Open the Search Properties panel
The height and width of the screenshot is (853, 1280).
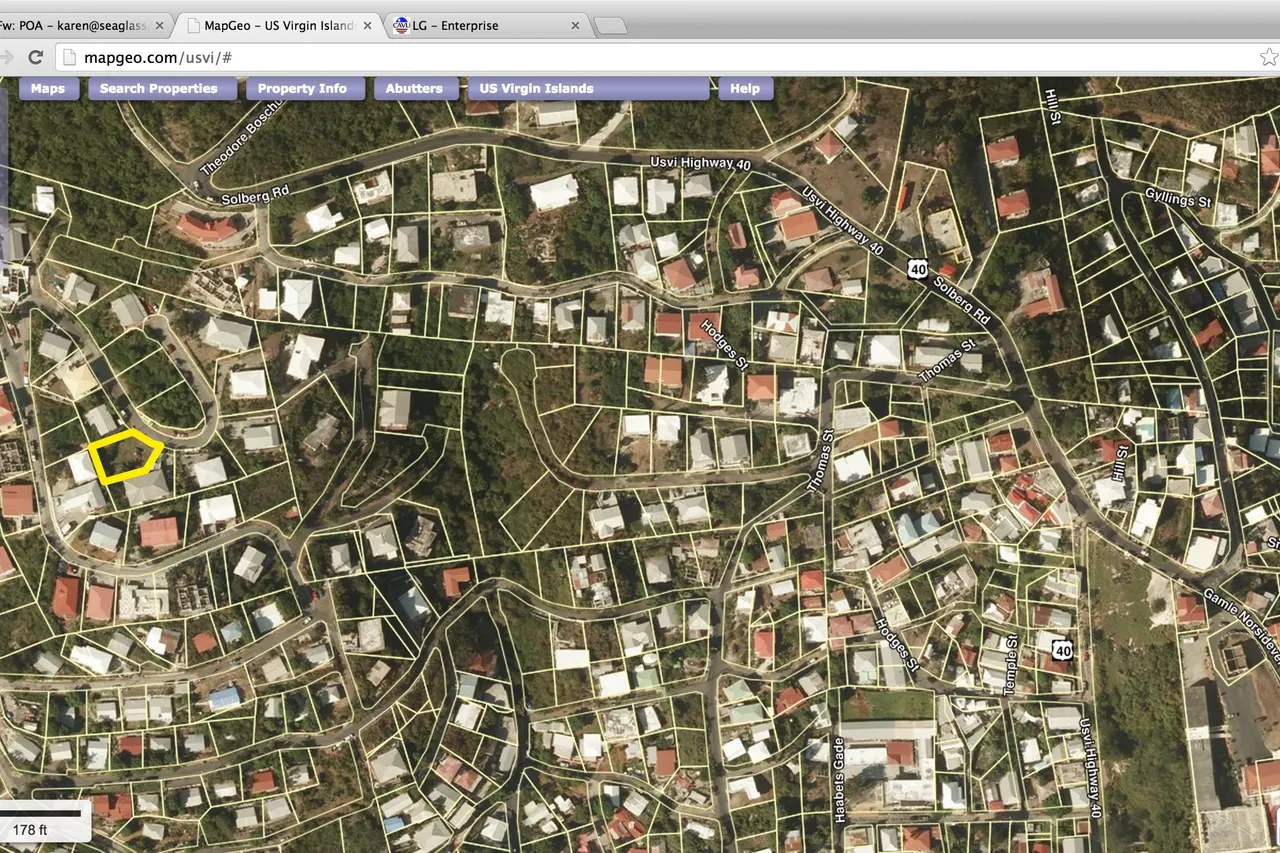pyautogui.click(x=158, y=89)
